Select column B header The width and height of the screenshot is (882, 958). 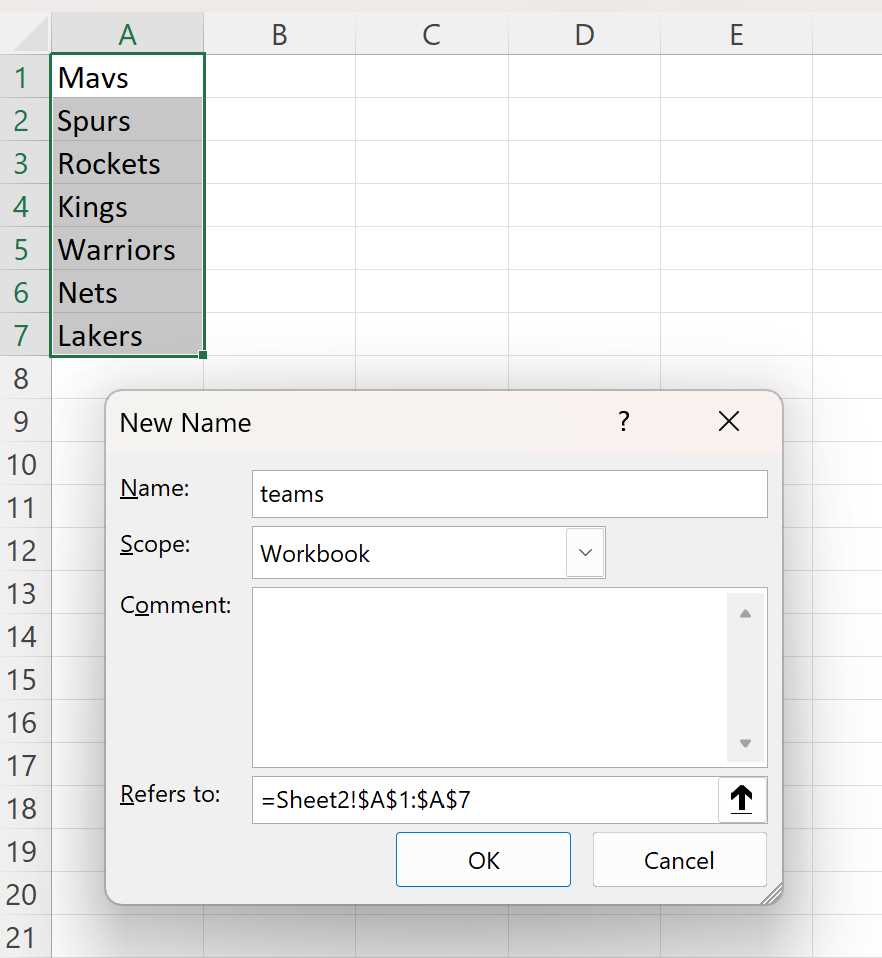(279, 34)
